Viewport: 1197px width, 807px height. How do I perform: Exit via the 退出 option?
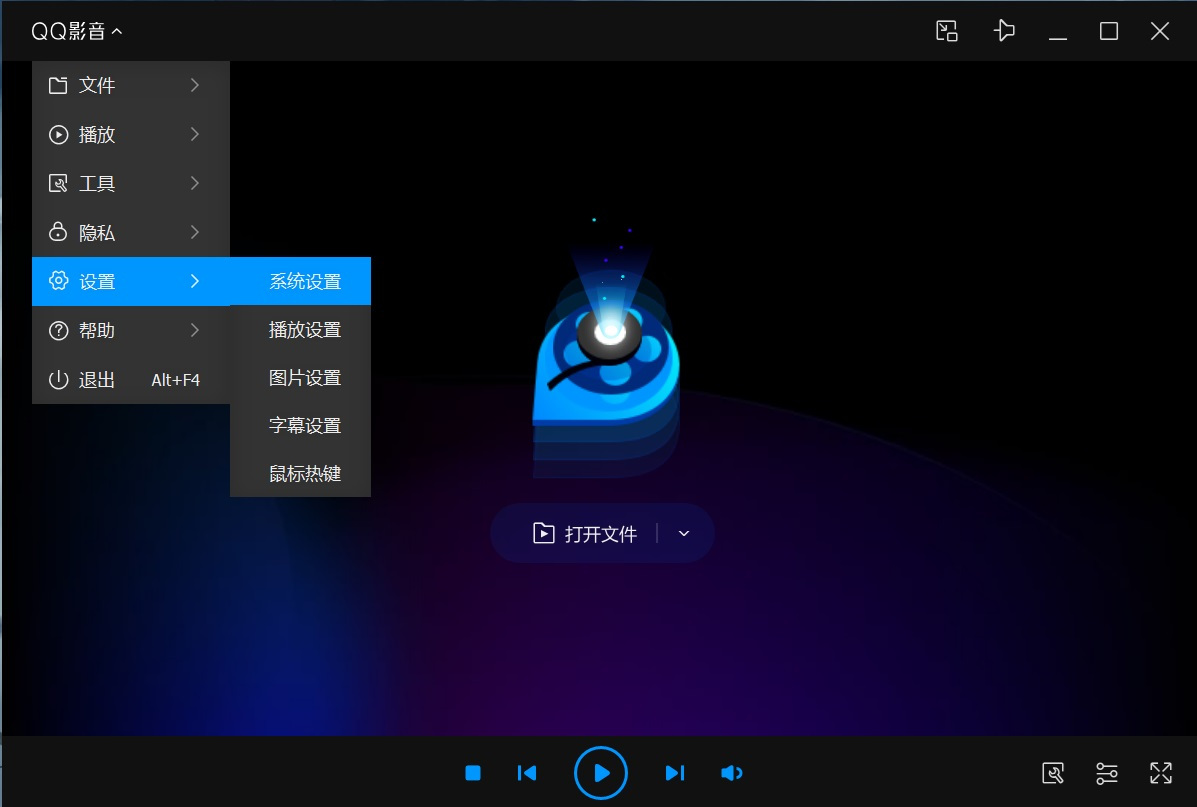(x=97, y=379)
